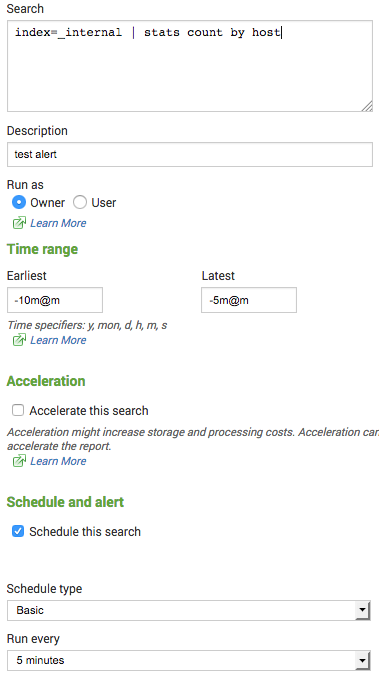Click the external link icon under Run as
Screen dimensions: 379x679
[19, 223]
